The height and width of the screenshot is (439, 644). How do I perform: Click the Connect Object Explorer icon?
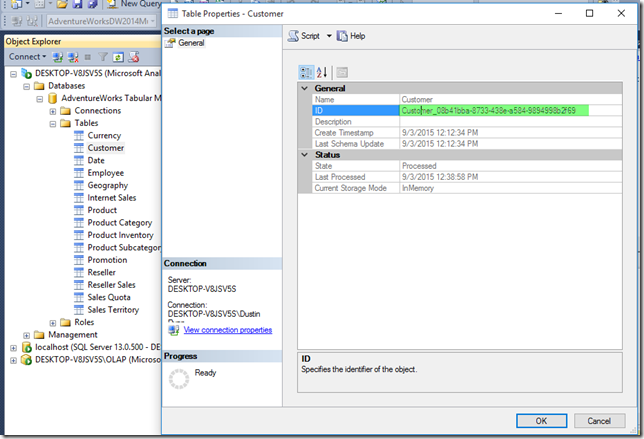pos(58,57)
